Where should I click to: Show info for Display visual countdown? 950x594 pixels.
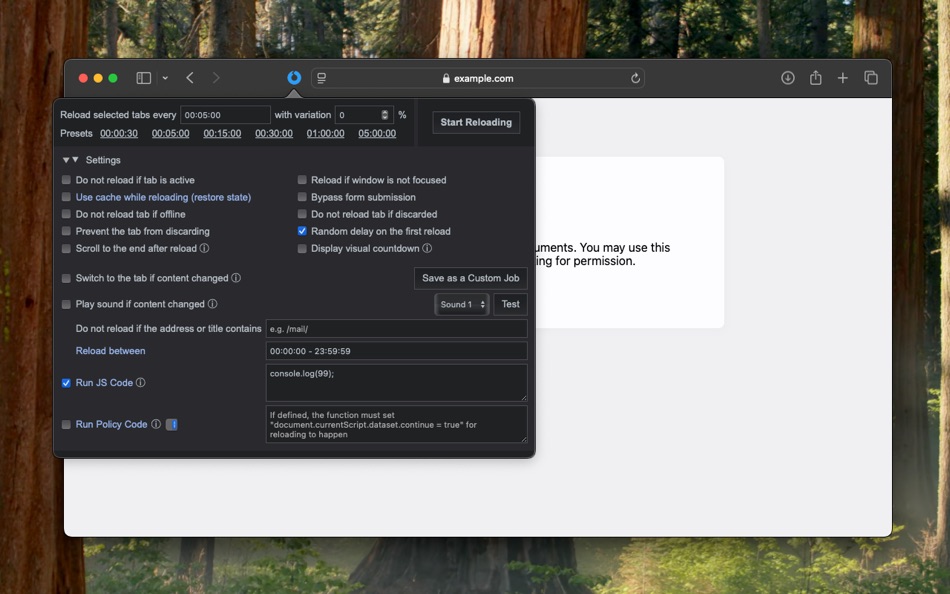pyautogui.click(x=427, y=248)
